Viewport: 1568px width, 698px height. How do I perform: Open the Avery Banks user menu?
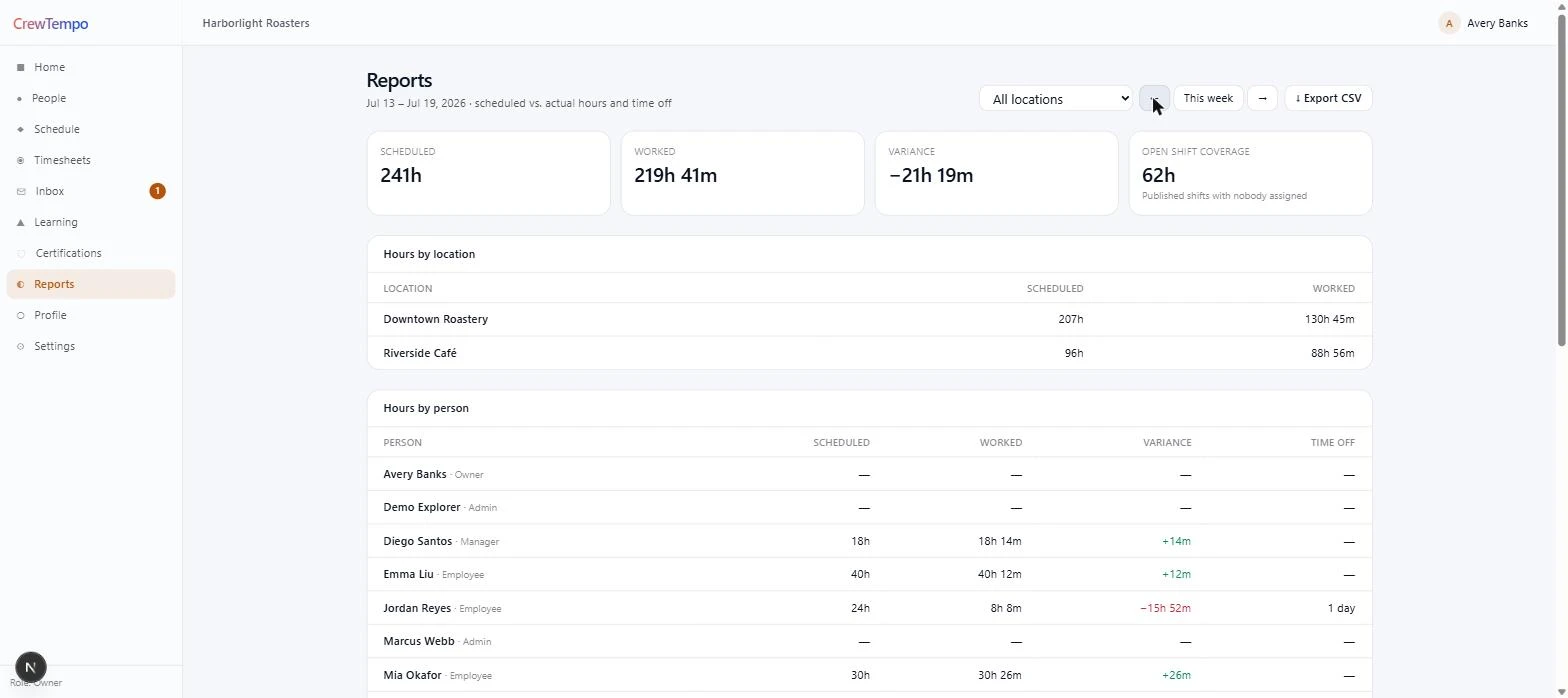coord(1483,23)
